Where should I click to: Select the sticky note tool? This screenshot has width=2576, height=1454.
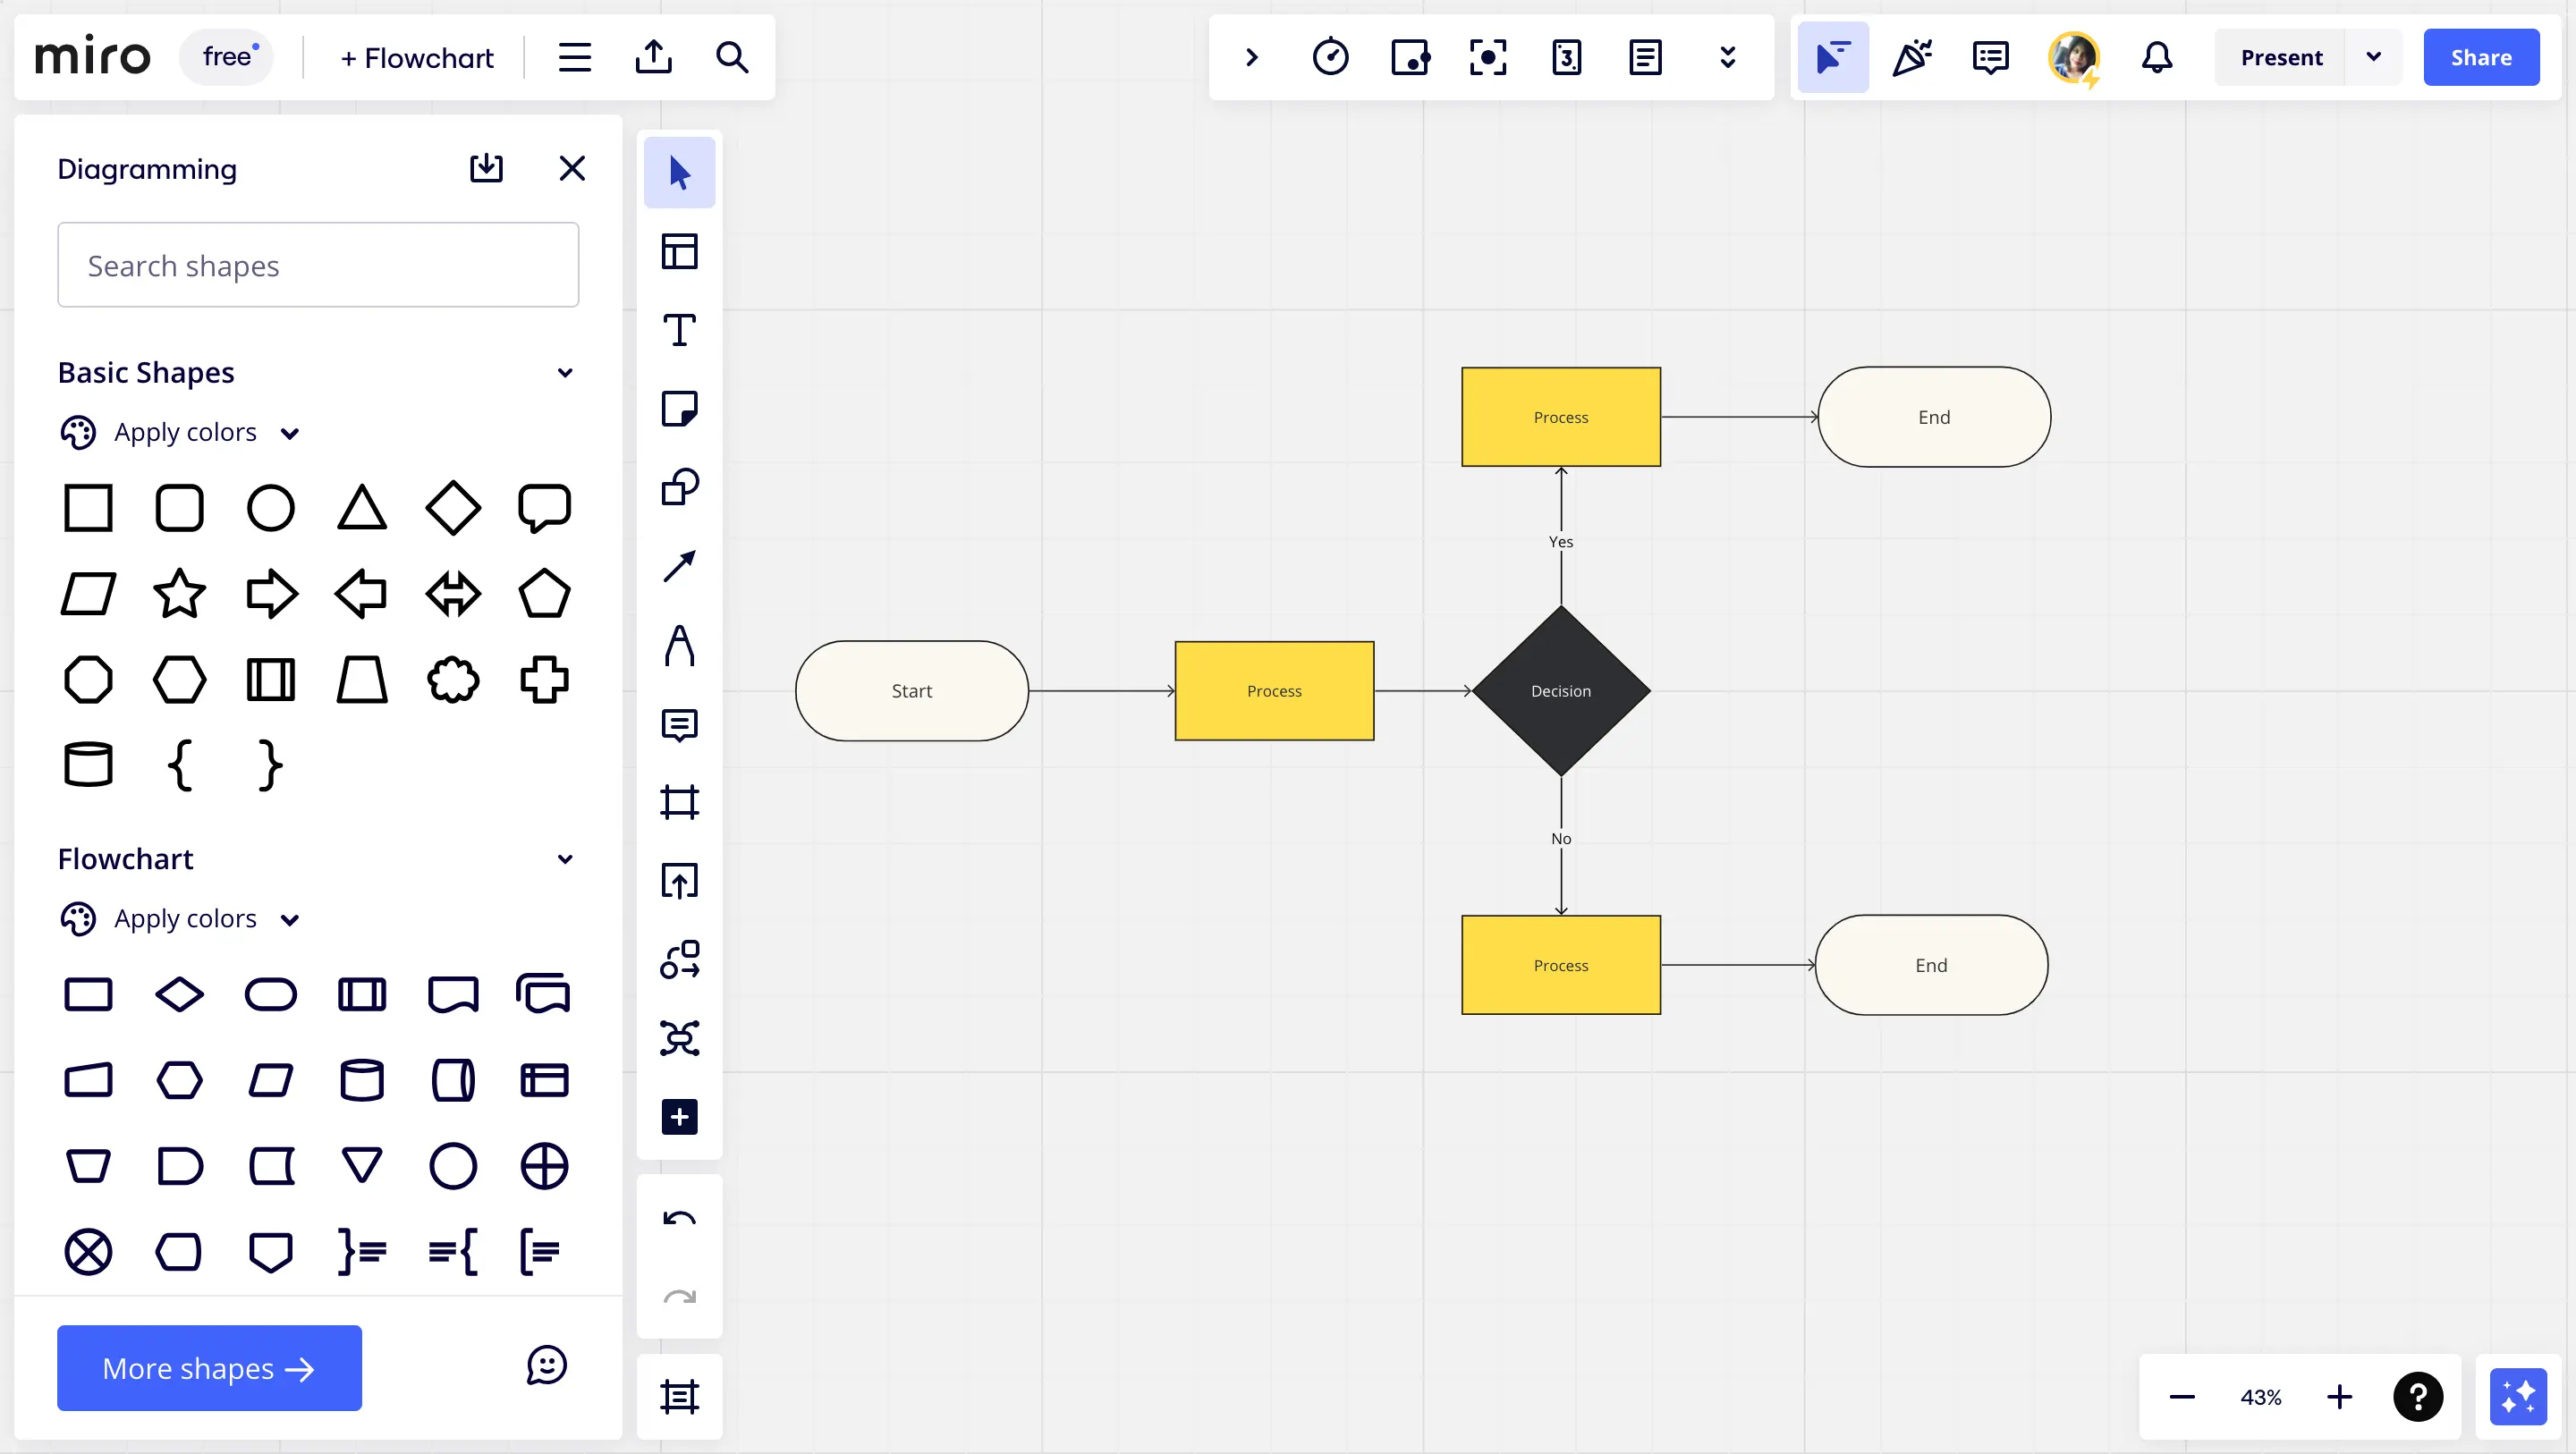[x=680, y=410]
